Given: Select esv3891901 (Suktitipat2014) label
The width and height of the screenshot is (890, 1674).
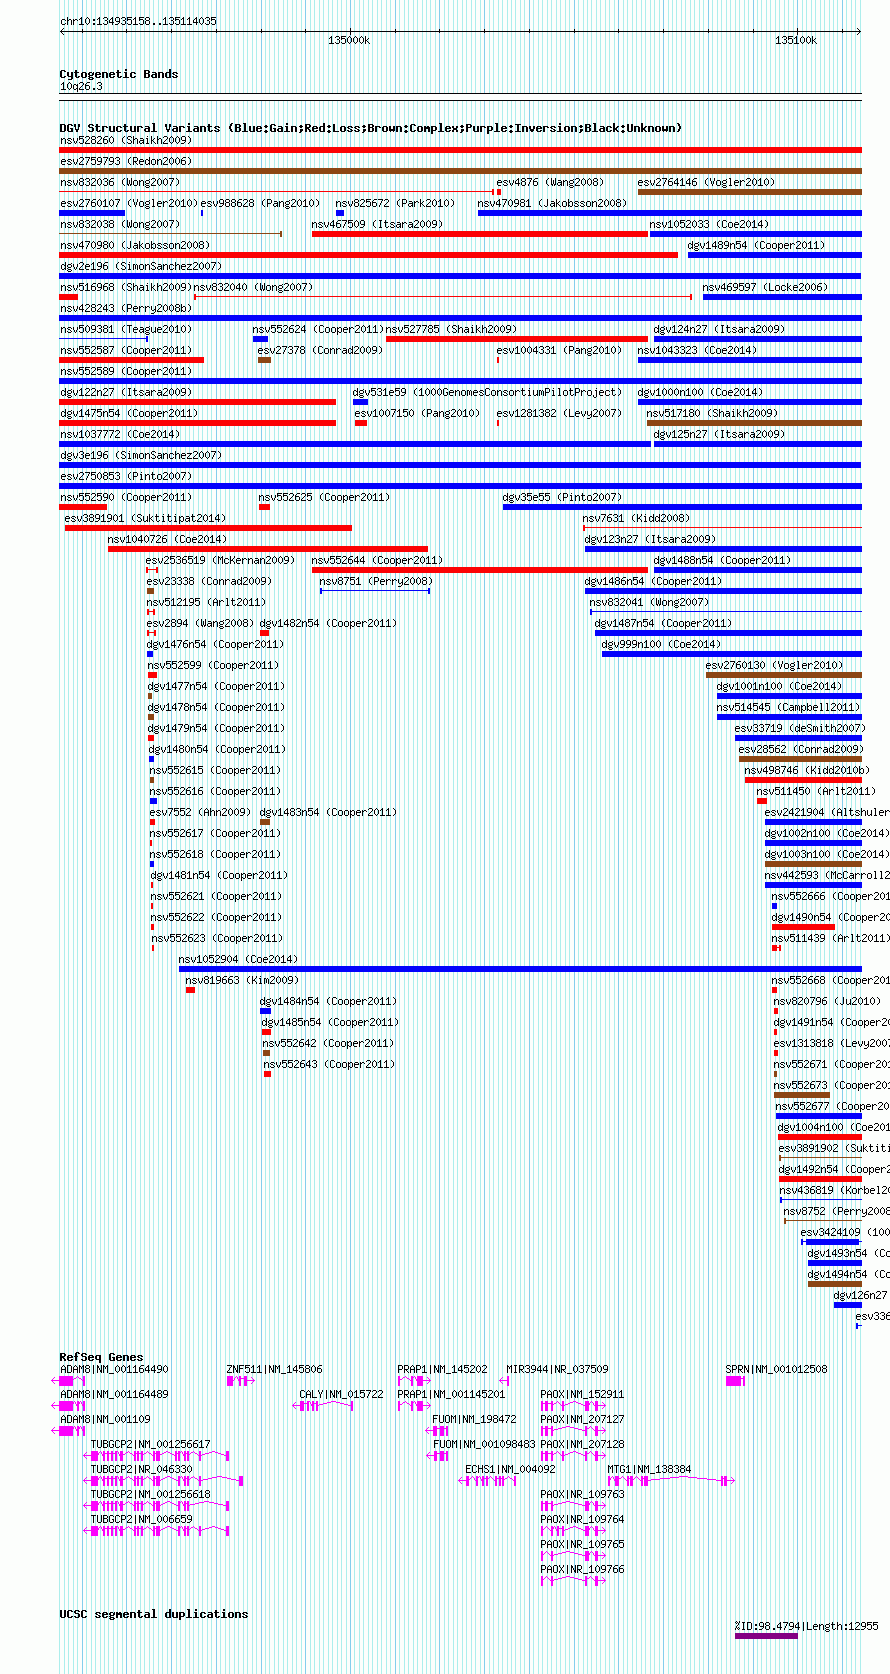Looking at the screenshot, I should click(146, 518).
